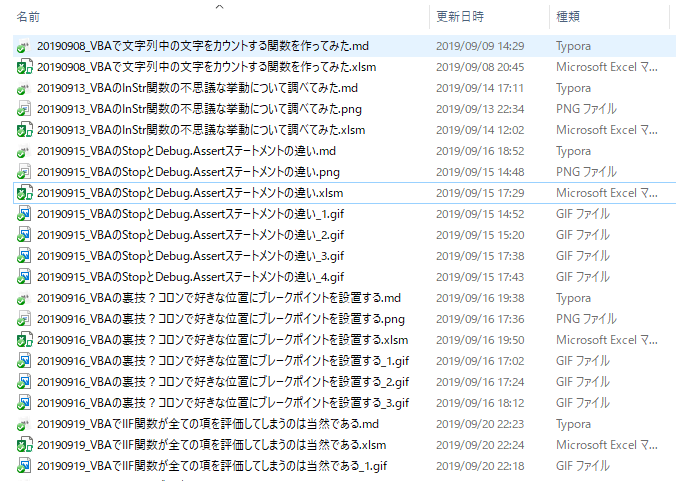Click GIF icon of 20190915 違い_3.gif

24,256
